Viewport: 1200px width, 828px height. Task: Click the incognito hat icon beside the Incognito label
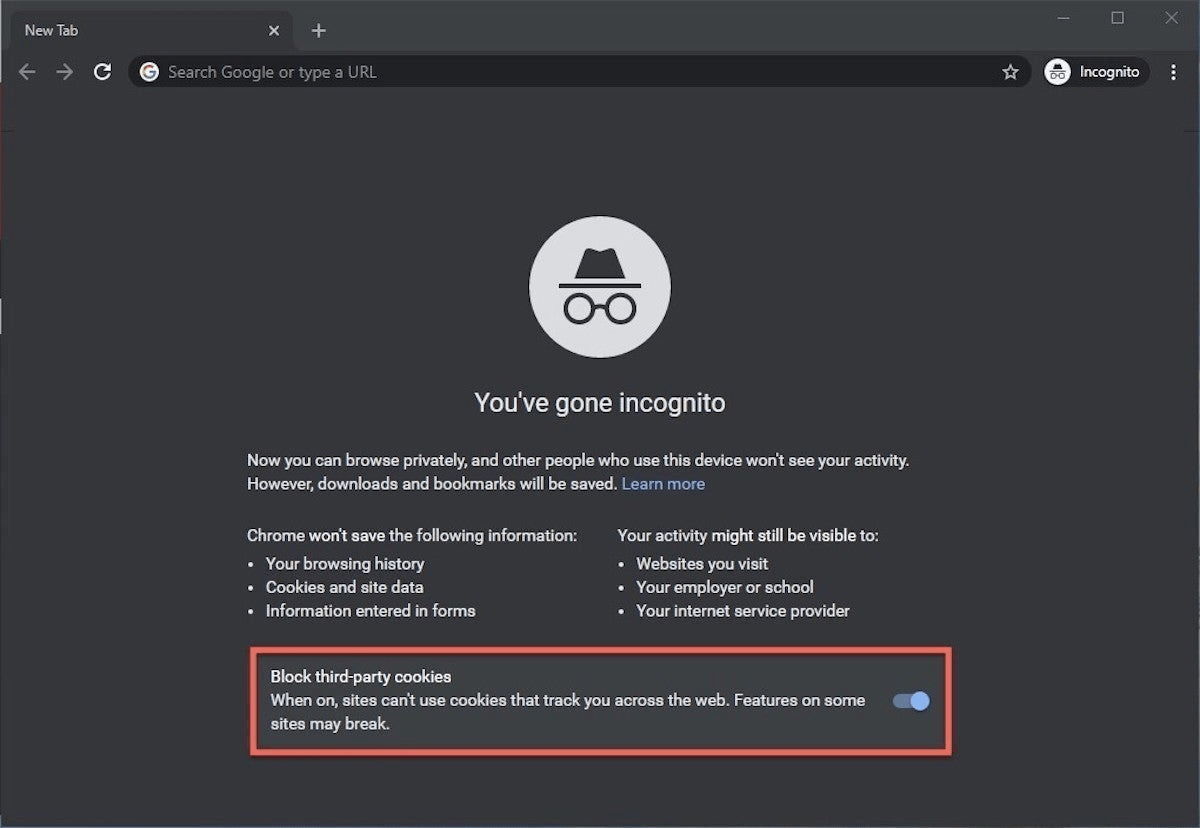coord(1057,71)
